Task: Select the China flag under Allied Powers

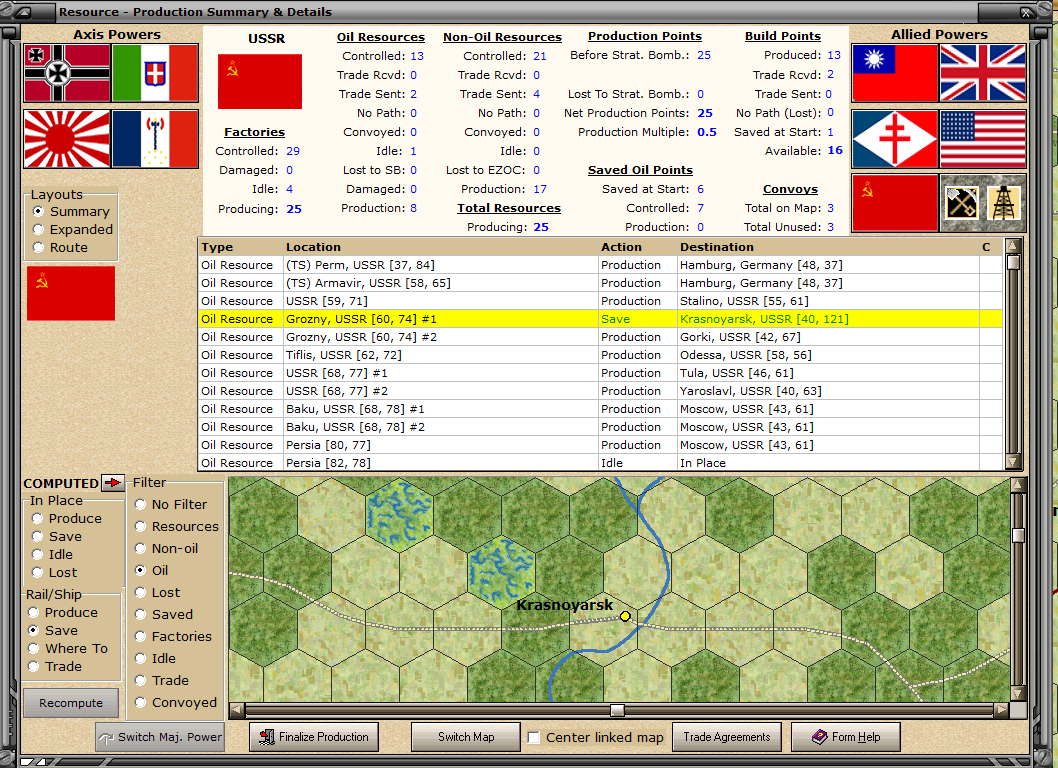Action: (x=895, y=73)
